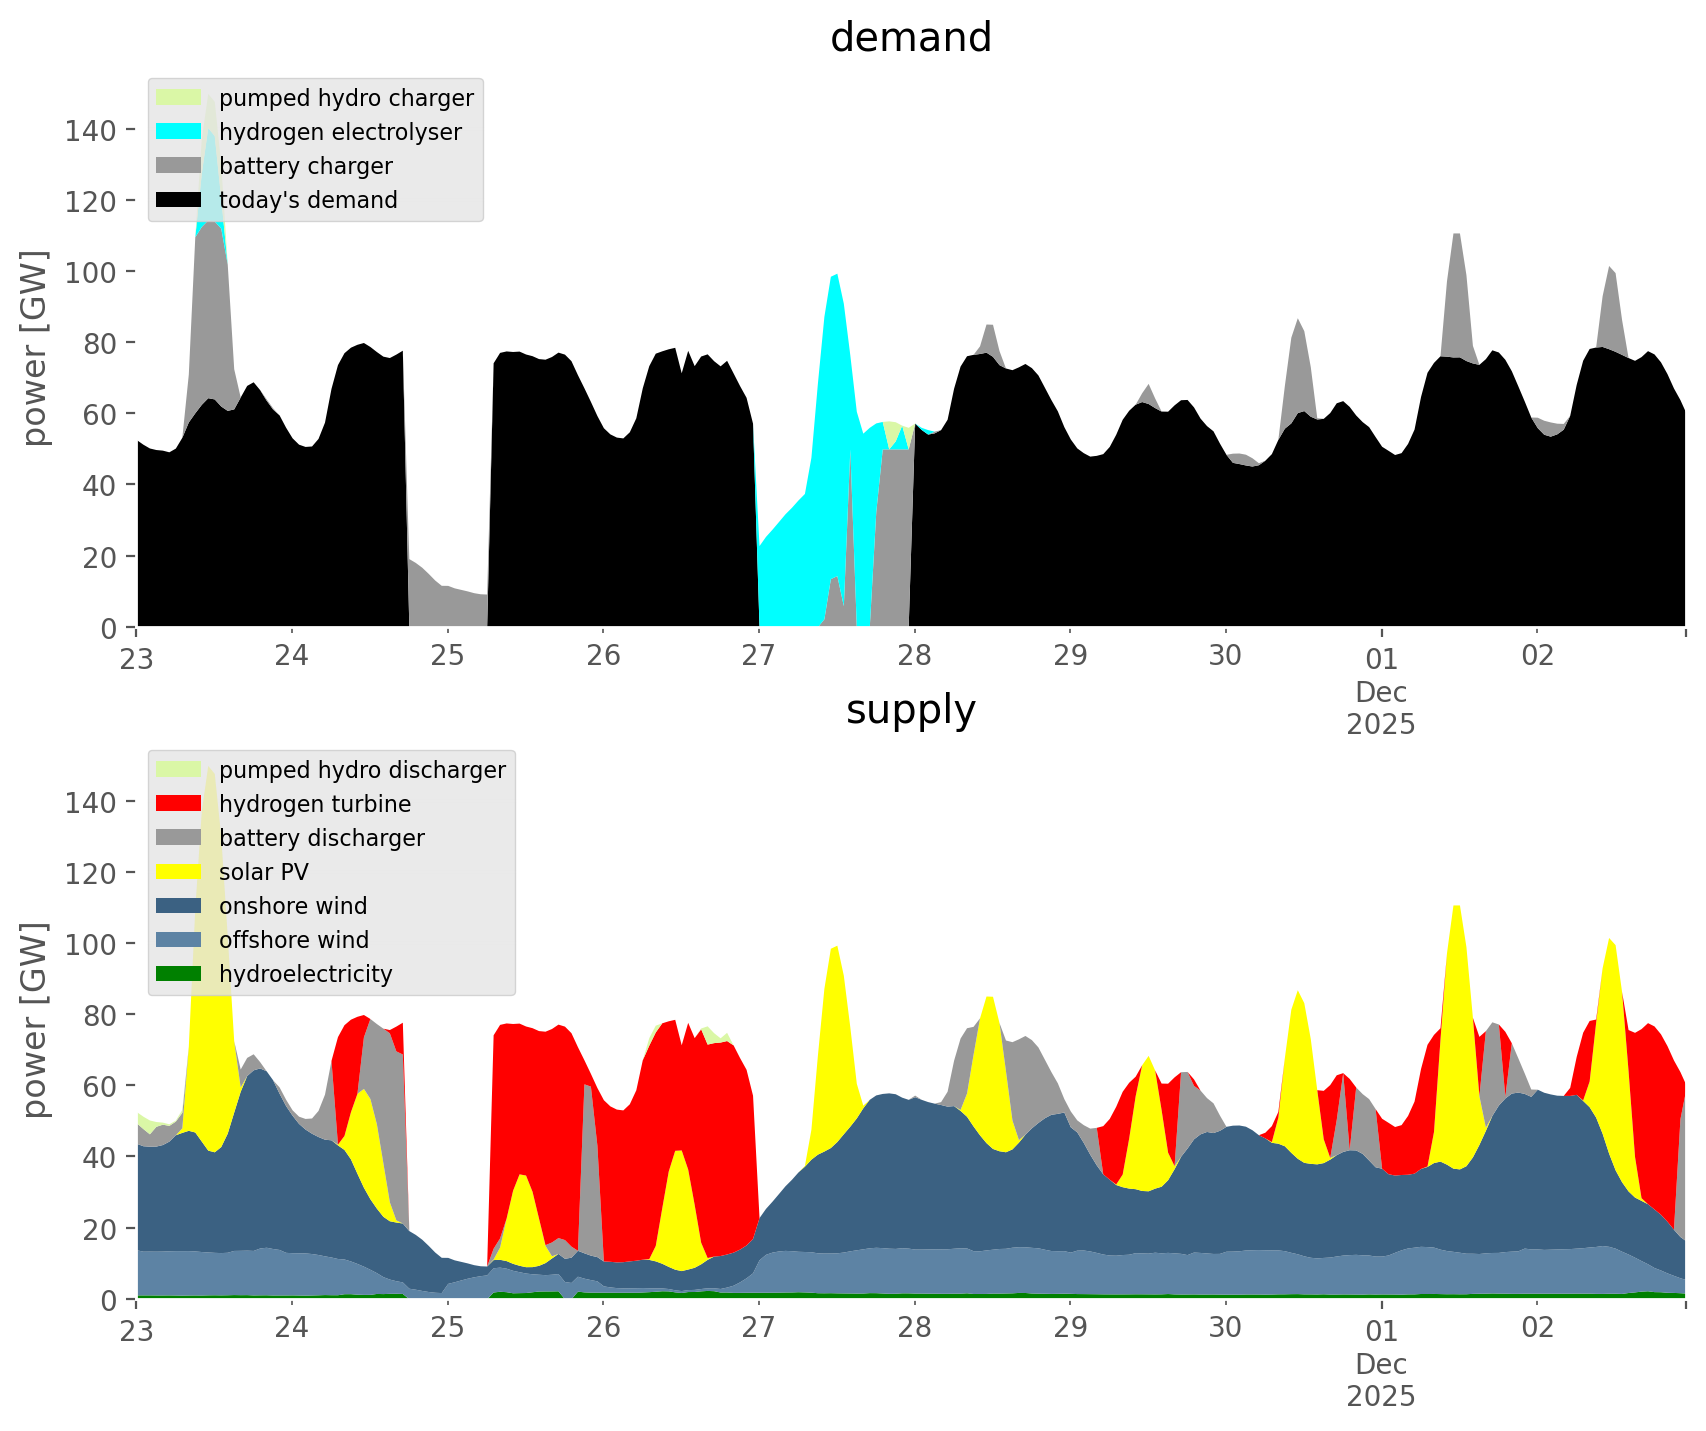Click the cyan hydrogen electrolyser legend swatch
Viewport: 1706px width, 1431px height.
point(179,132)
